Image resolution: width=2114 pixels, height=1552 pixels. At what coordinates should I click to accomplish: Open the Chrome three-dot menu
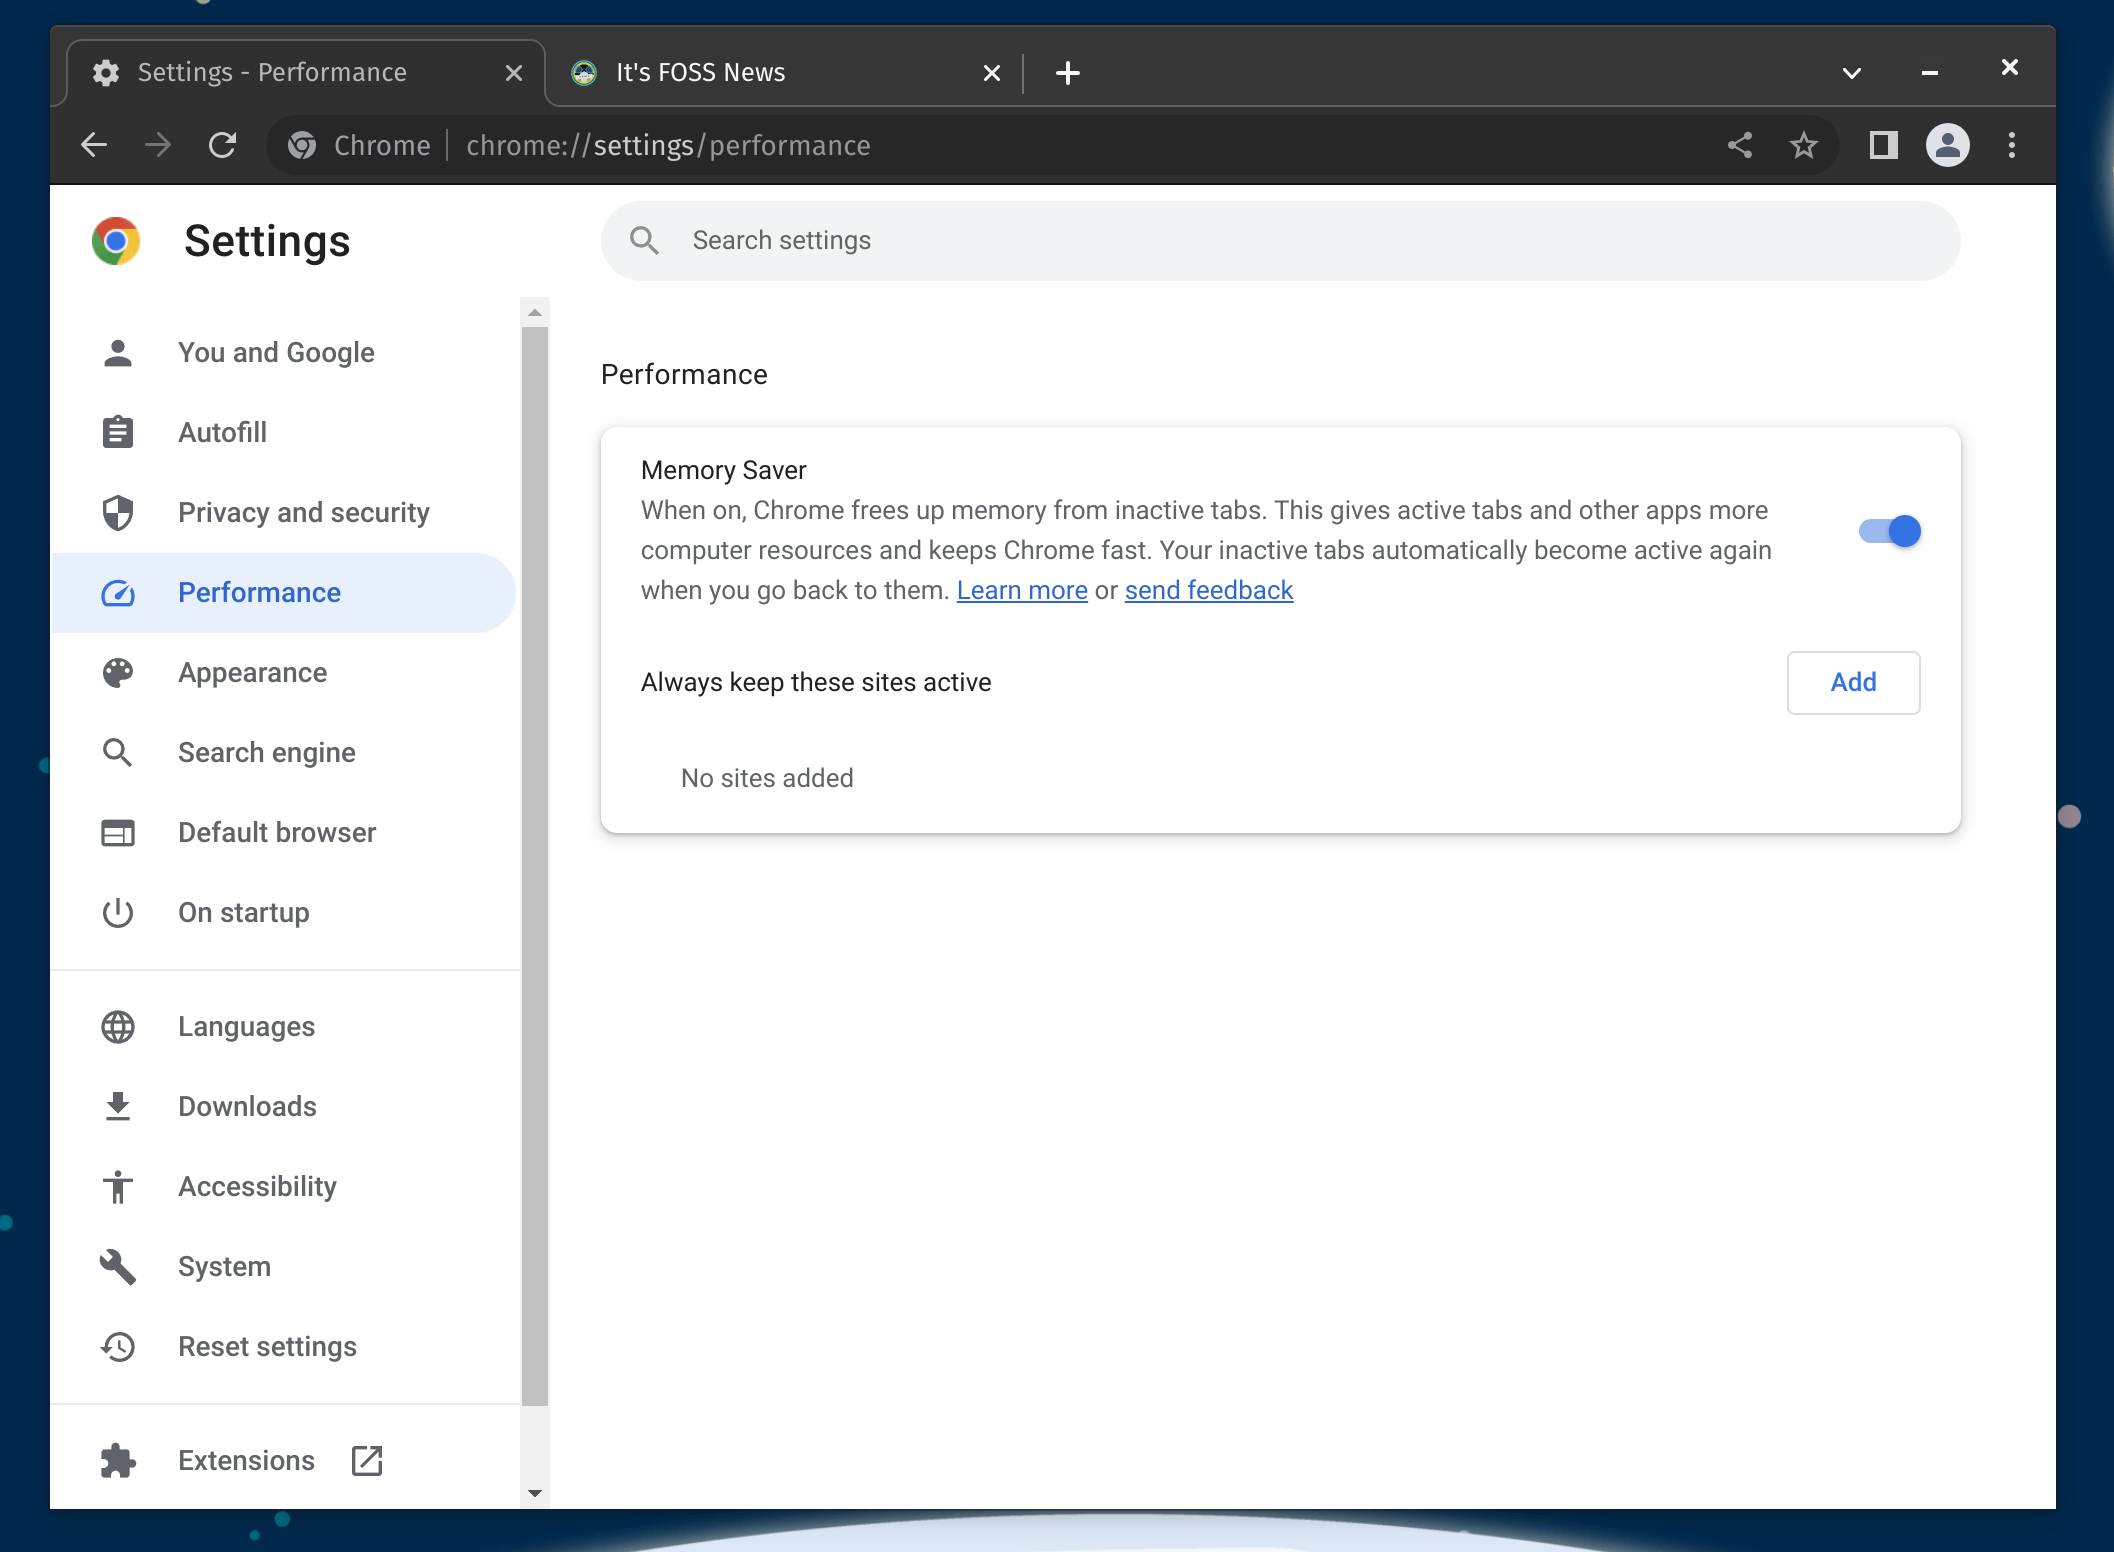point(2011,145)
